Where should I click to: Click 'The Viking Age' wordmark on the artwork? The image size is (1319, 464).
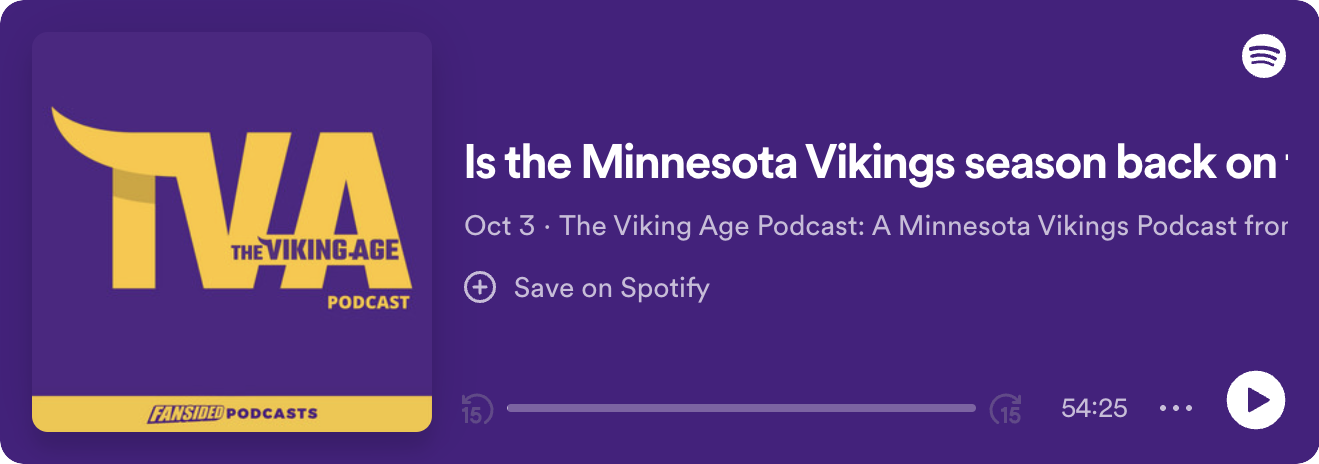[x=315, y=252]
